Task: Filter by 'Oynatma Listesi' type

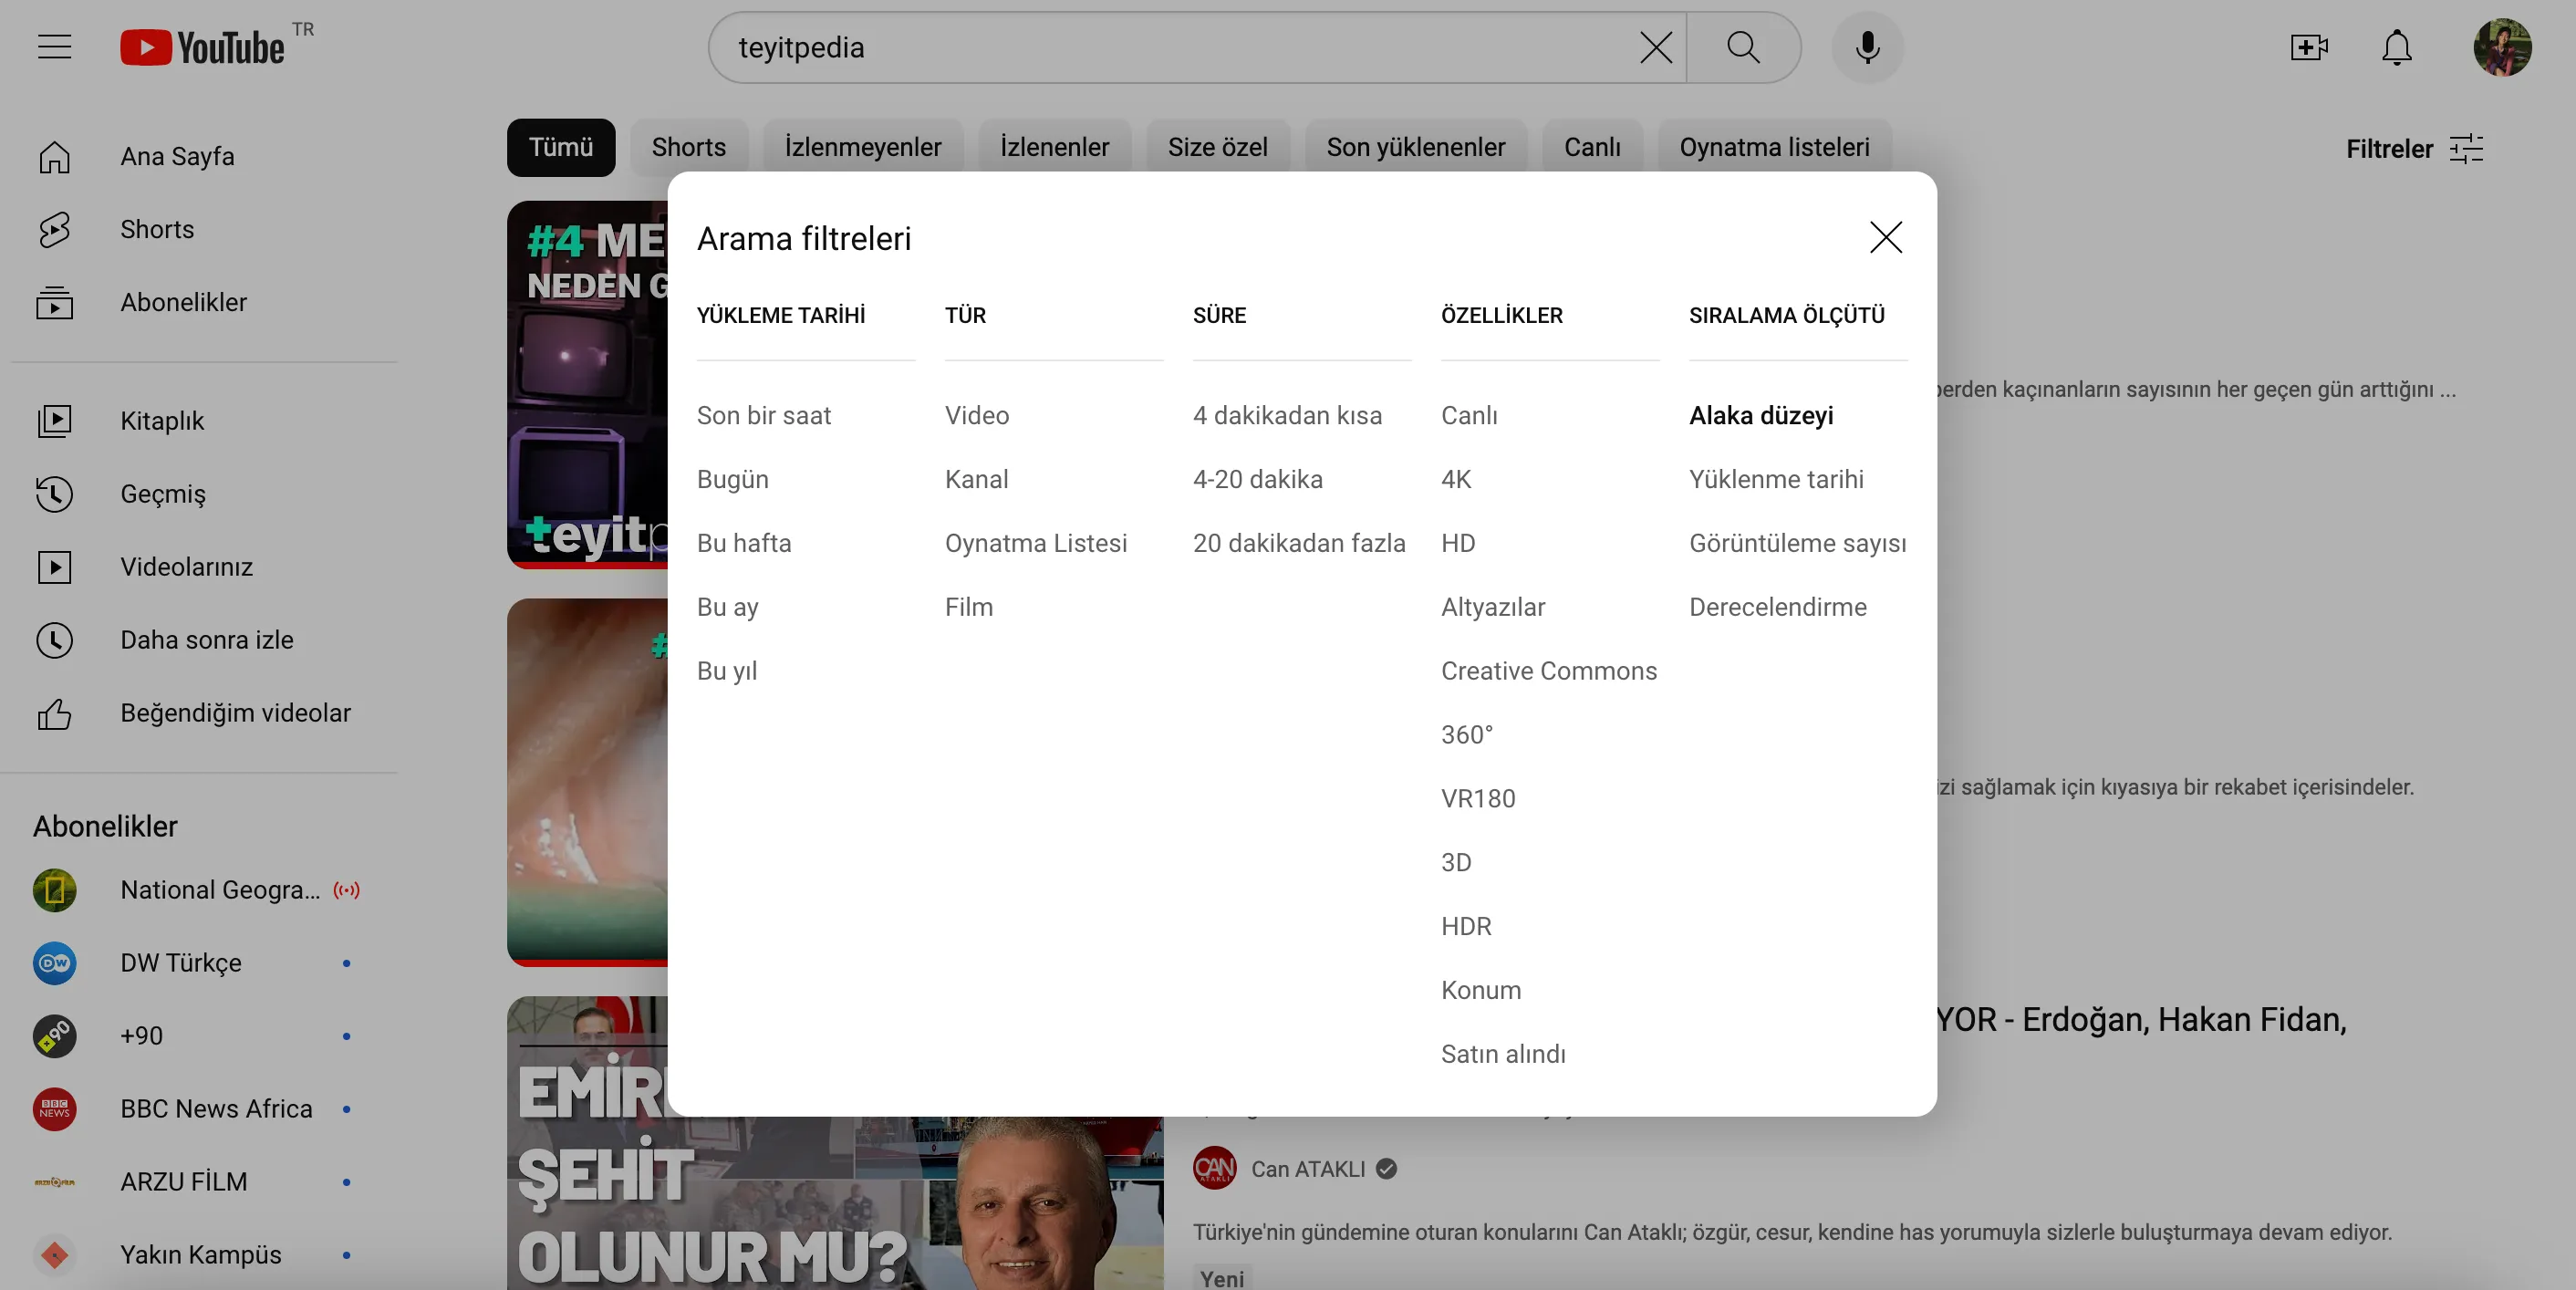Action: coord(1035,543)
